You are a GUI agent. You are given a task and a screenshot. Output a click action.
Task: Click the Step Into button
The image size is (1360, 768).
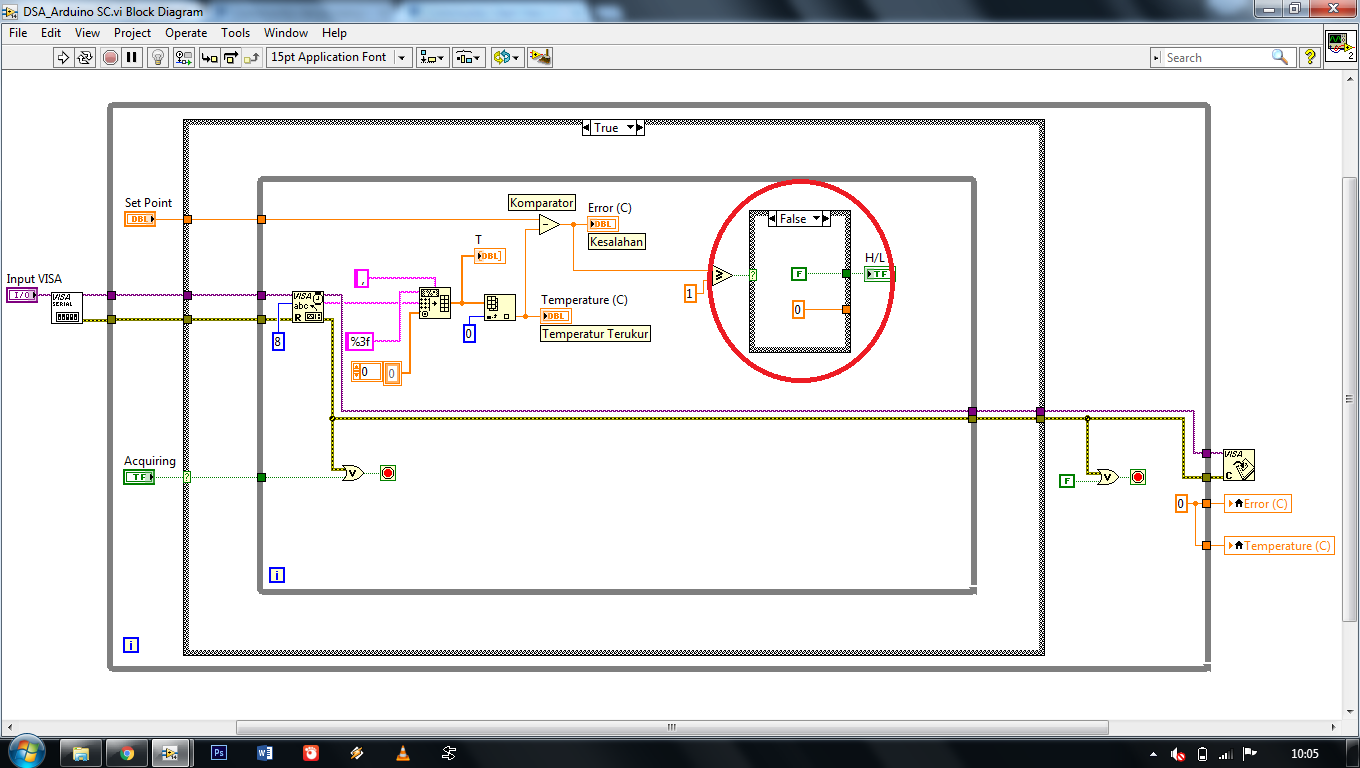pos(209,57)
